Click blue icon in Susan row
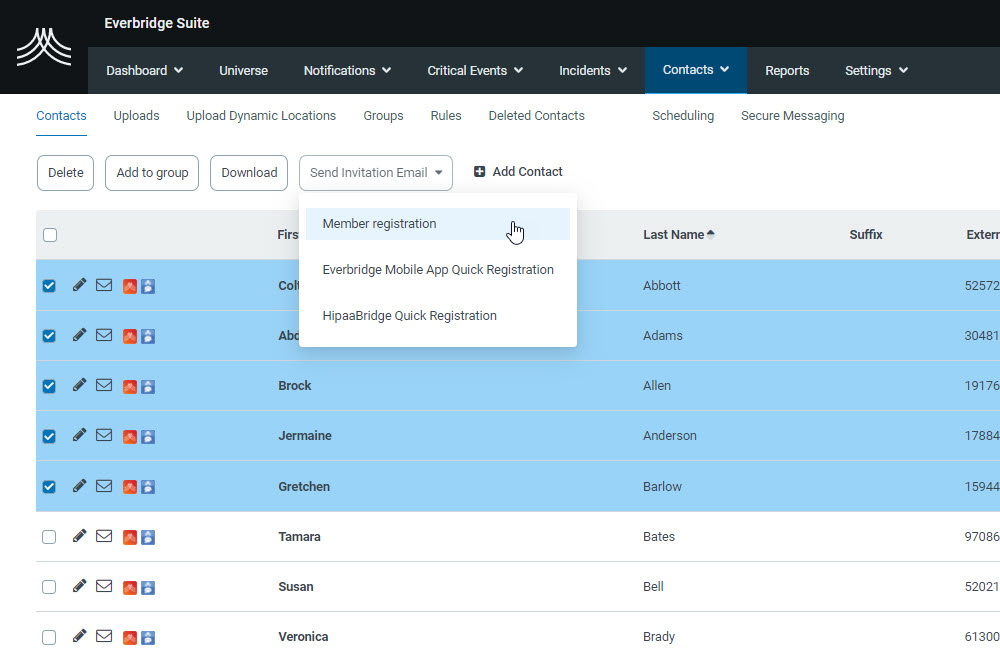Image resolution: width=1000 pixels, height=653 pixels. click(148, 587)
